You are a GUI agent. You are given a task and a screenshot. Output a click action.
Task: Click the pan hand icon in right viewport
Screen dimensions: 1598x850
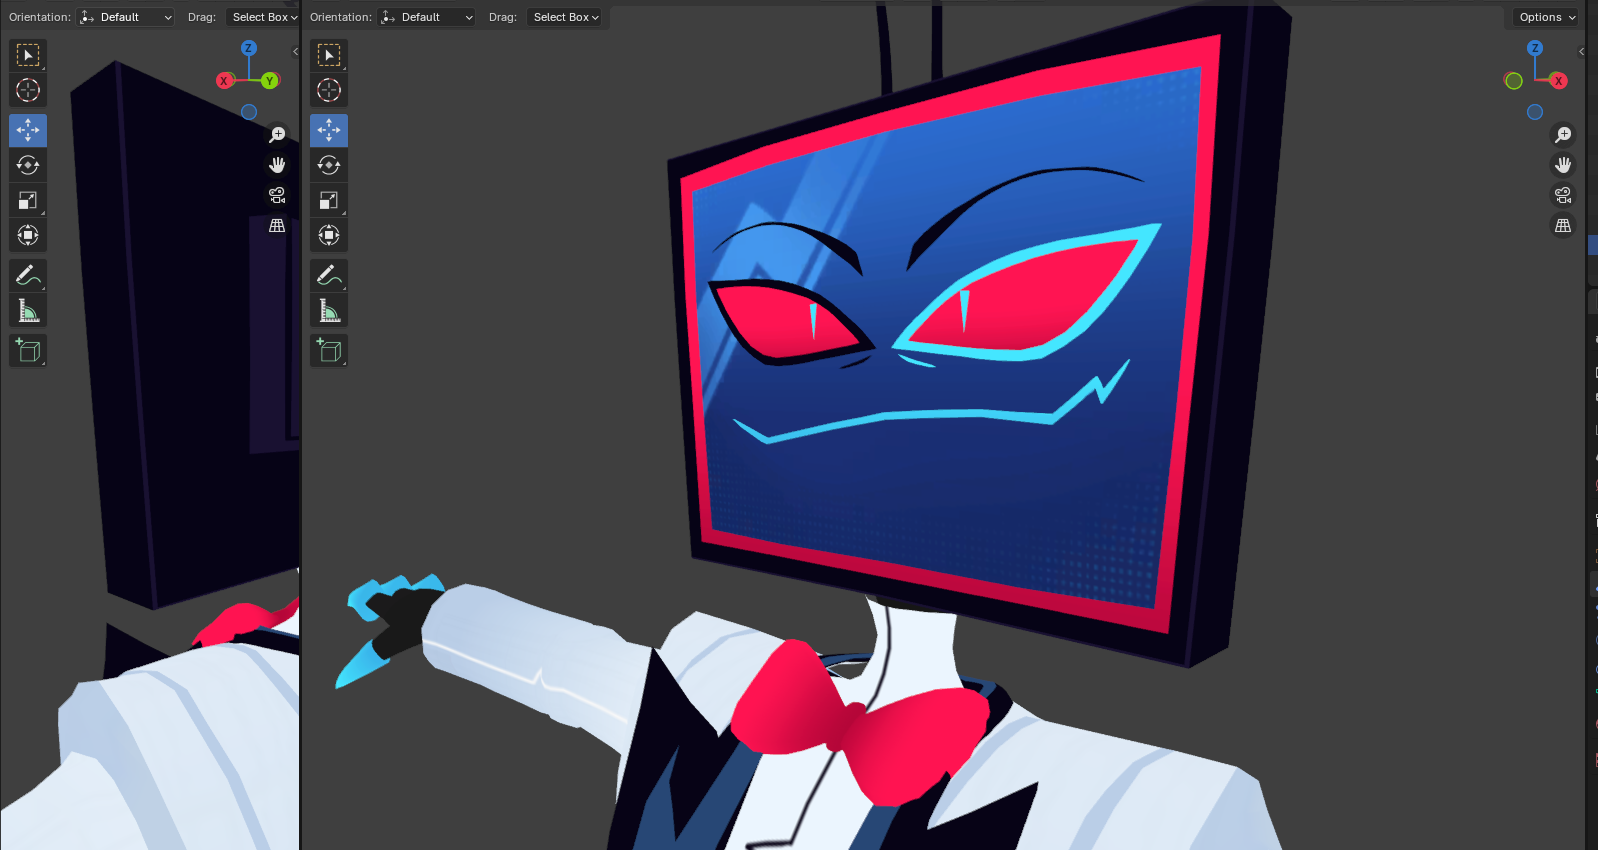pos(1563,165)
